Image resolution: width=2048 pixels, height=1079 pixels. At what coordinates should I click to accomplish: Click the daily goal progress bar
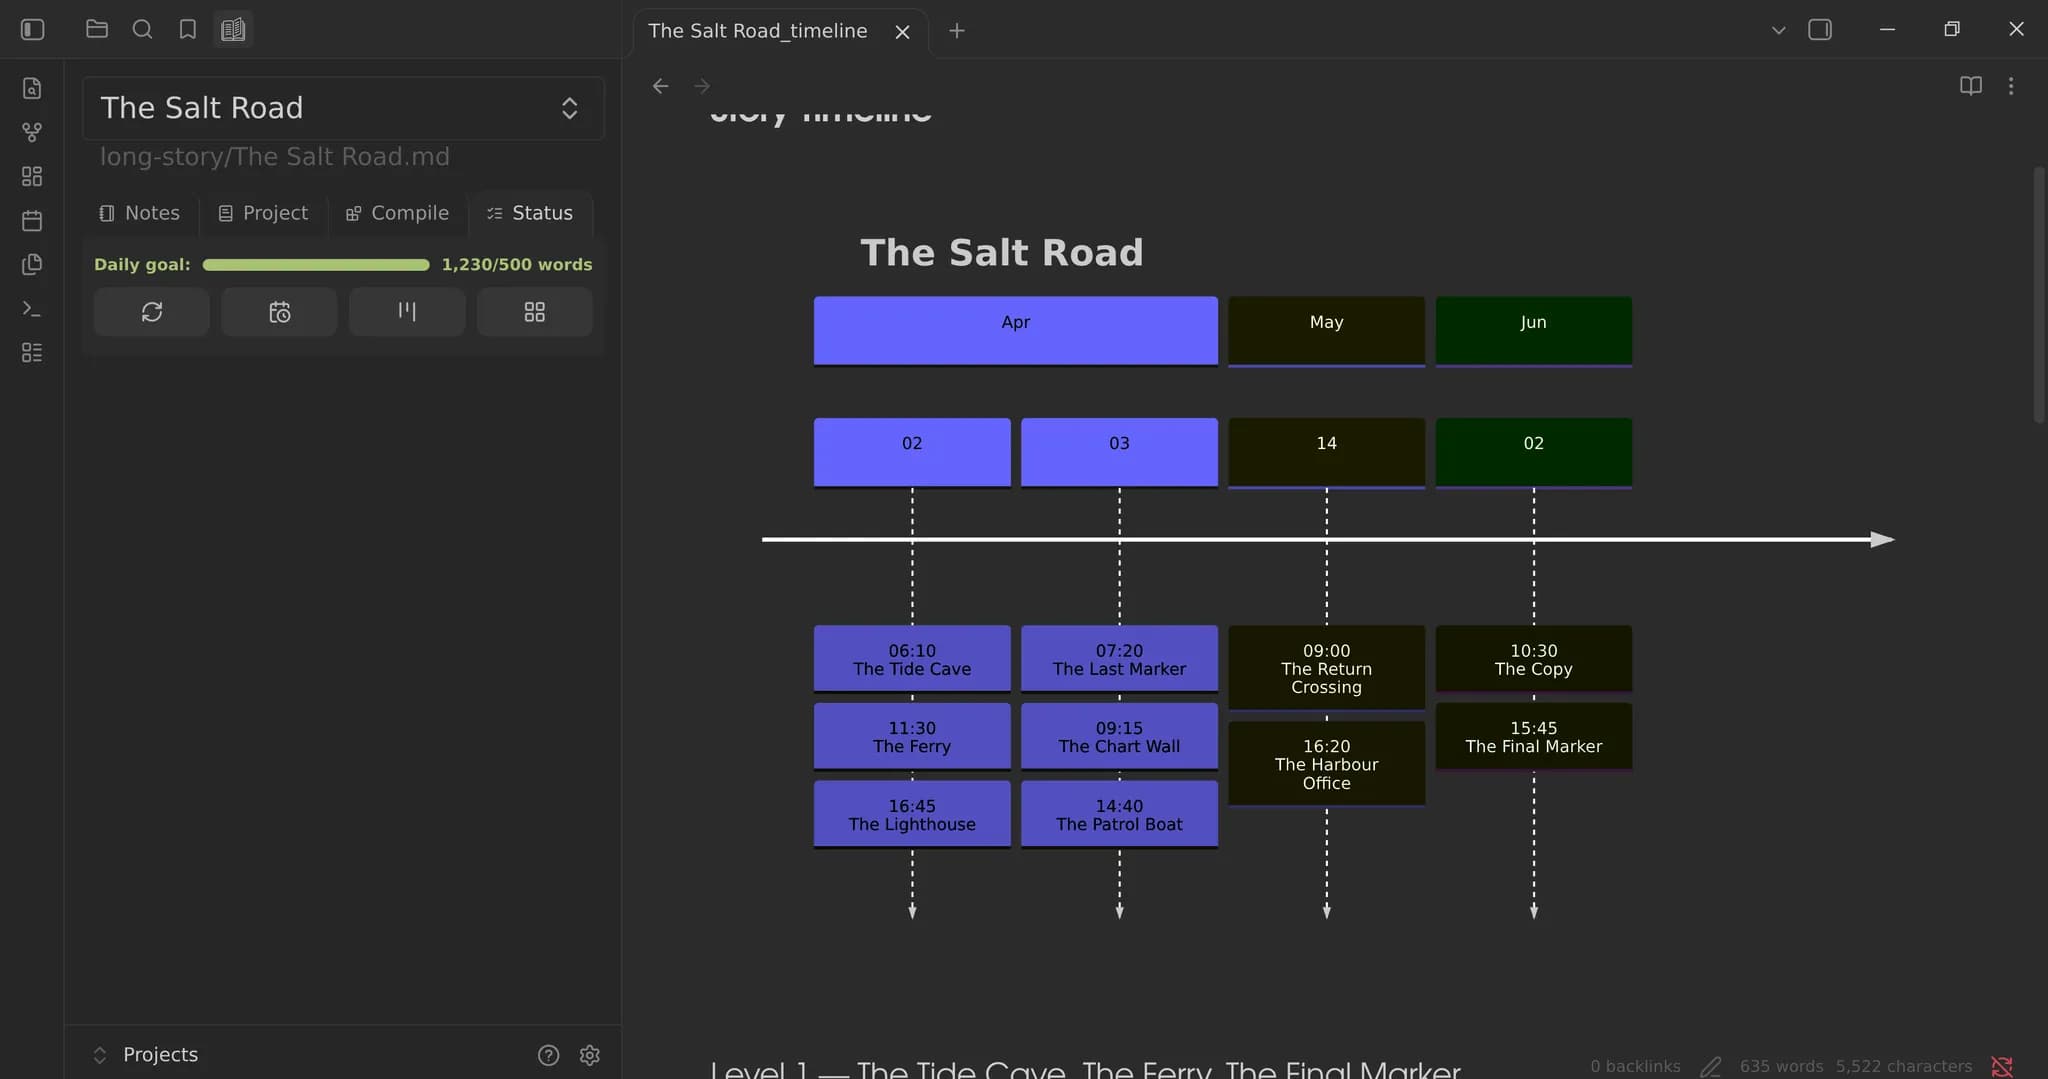point(316,265)
